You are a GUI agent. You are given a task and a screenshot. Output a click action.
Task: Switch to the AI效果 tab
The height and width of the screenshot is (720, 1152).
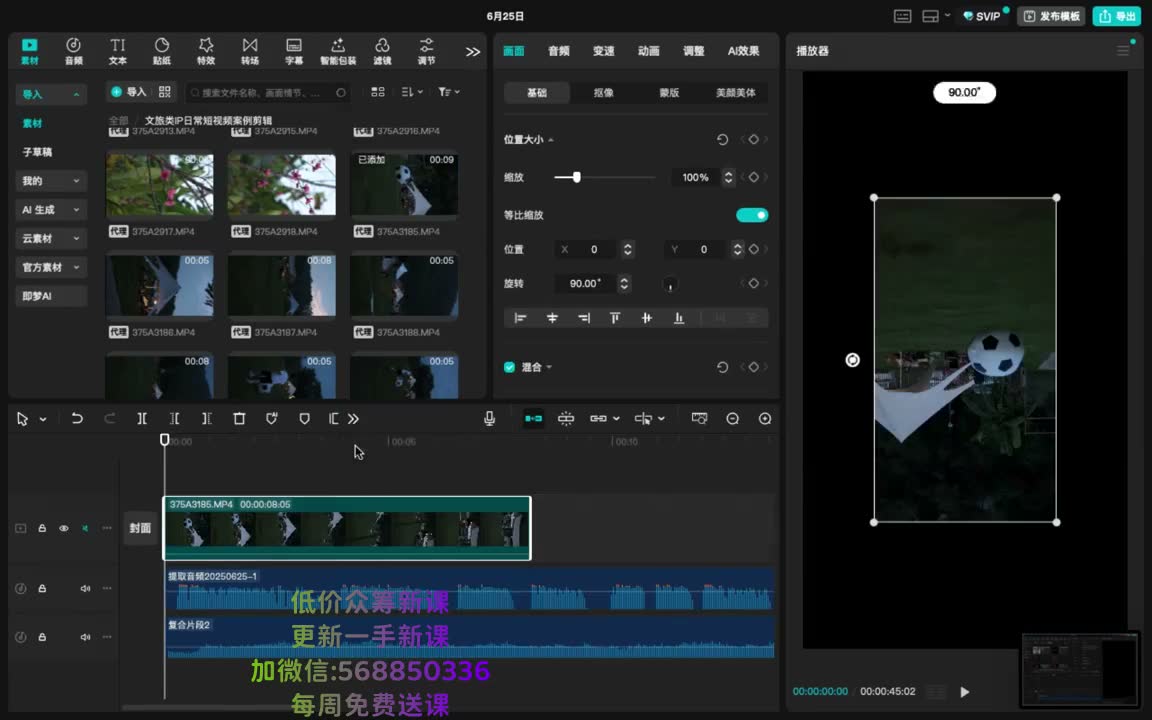coord(744,51)
